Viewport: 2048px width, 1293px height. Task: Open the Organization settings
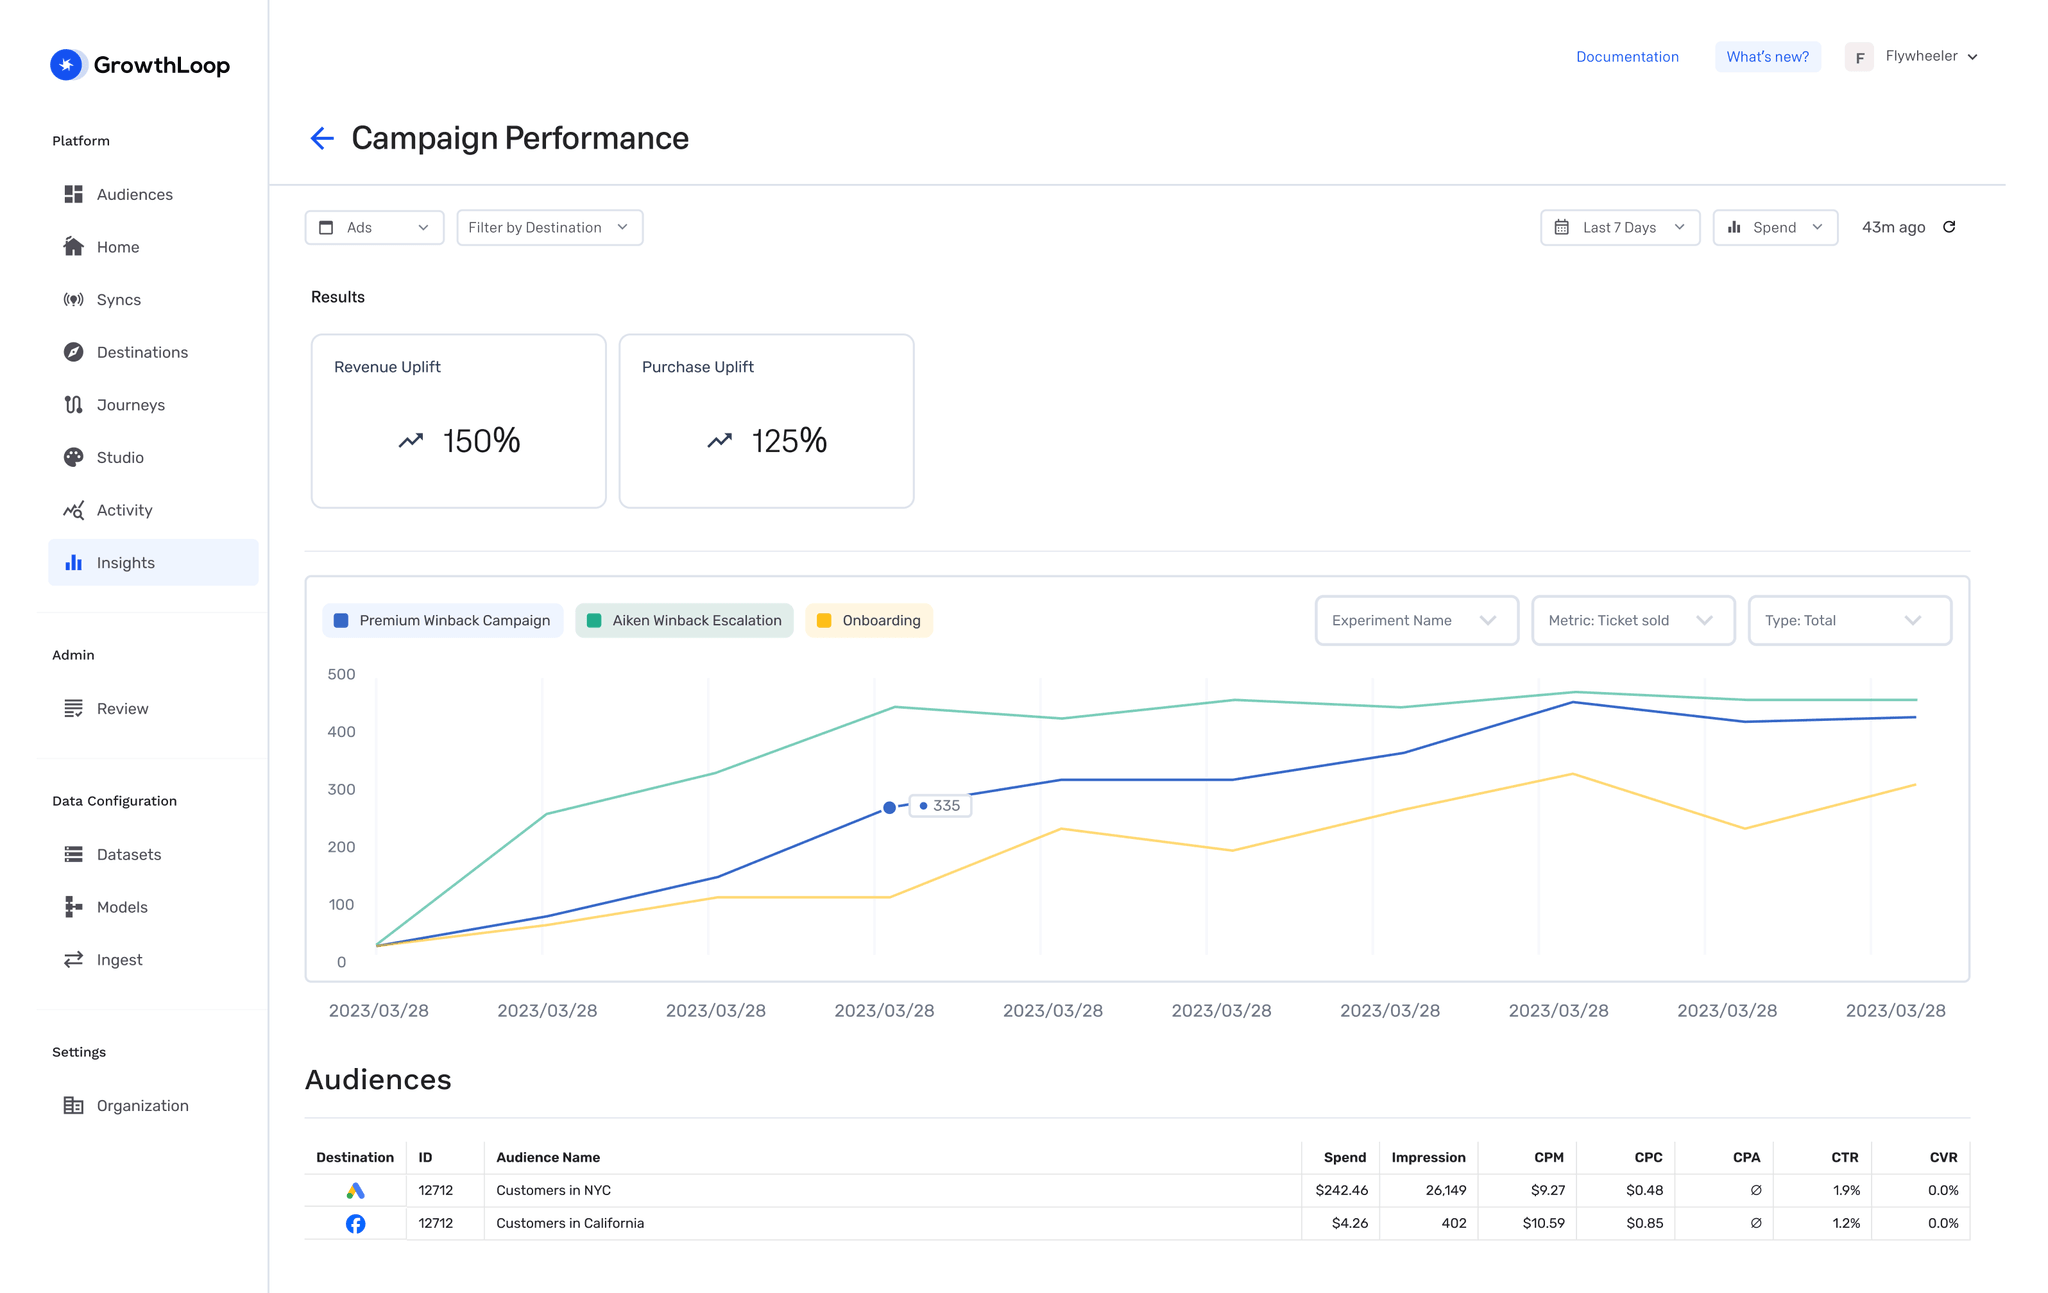(x=142, y=1105)
